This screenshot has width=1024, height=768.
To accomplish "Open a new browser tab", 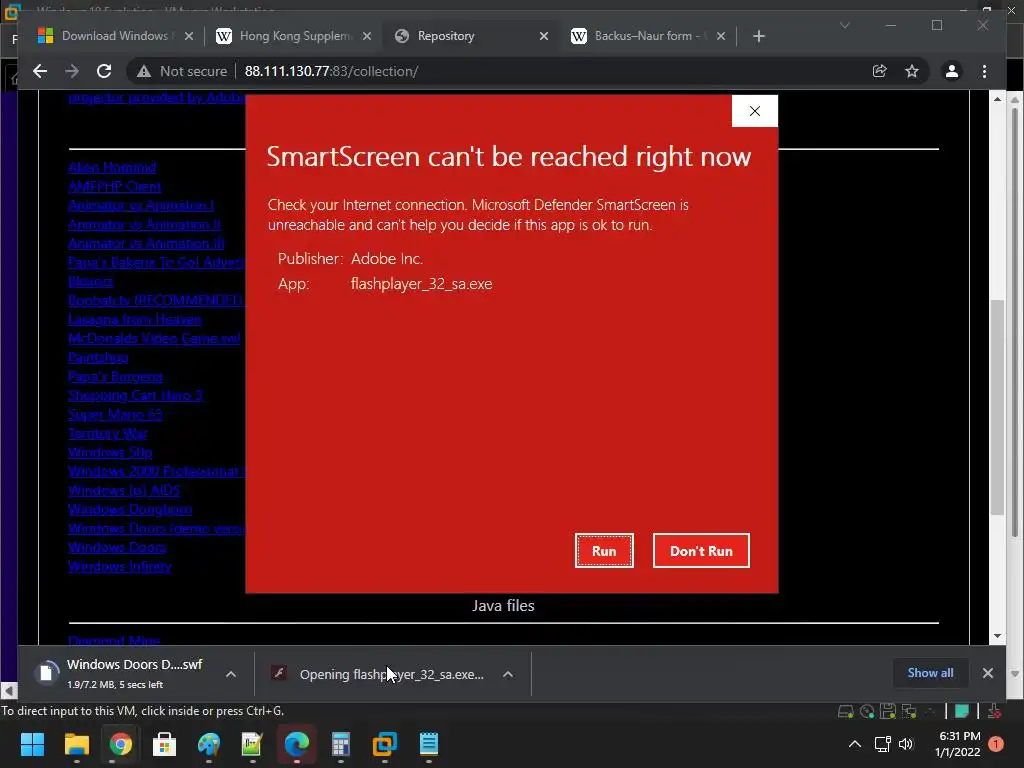I will [x=758, y=36].
